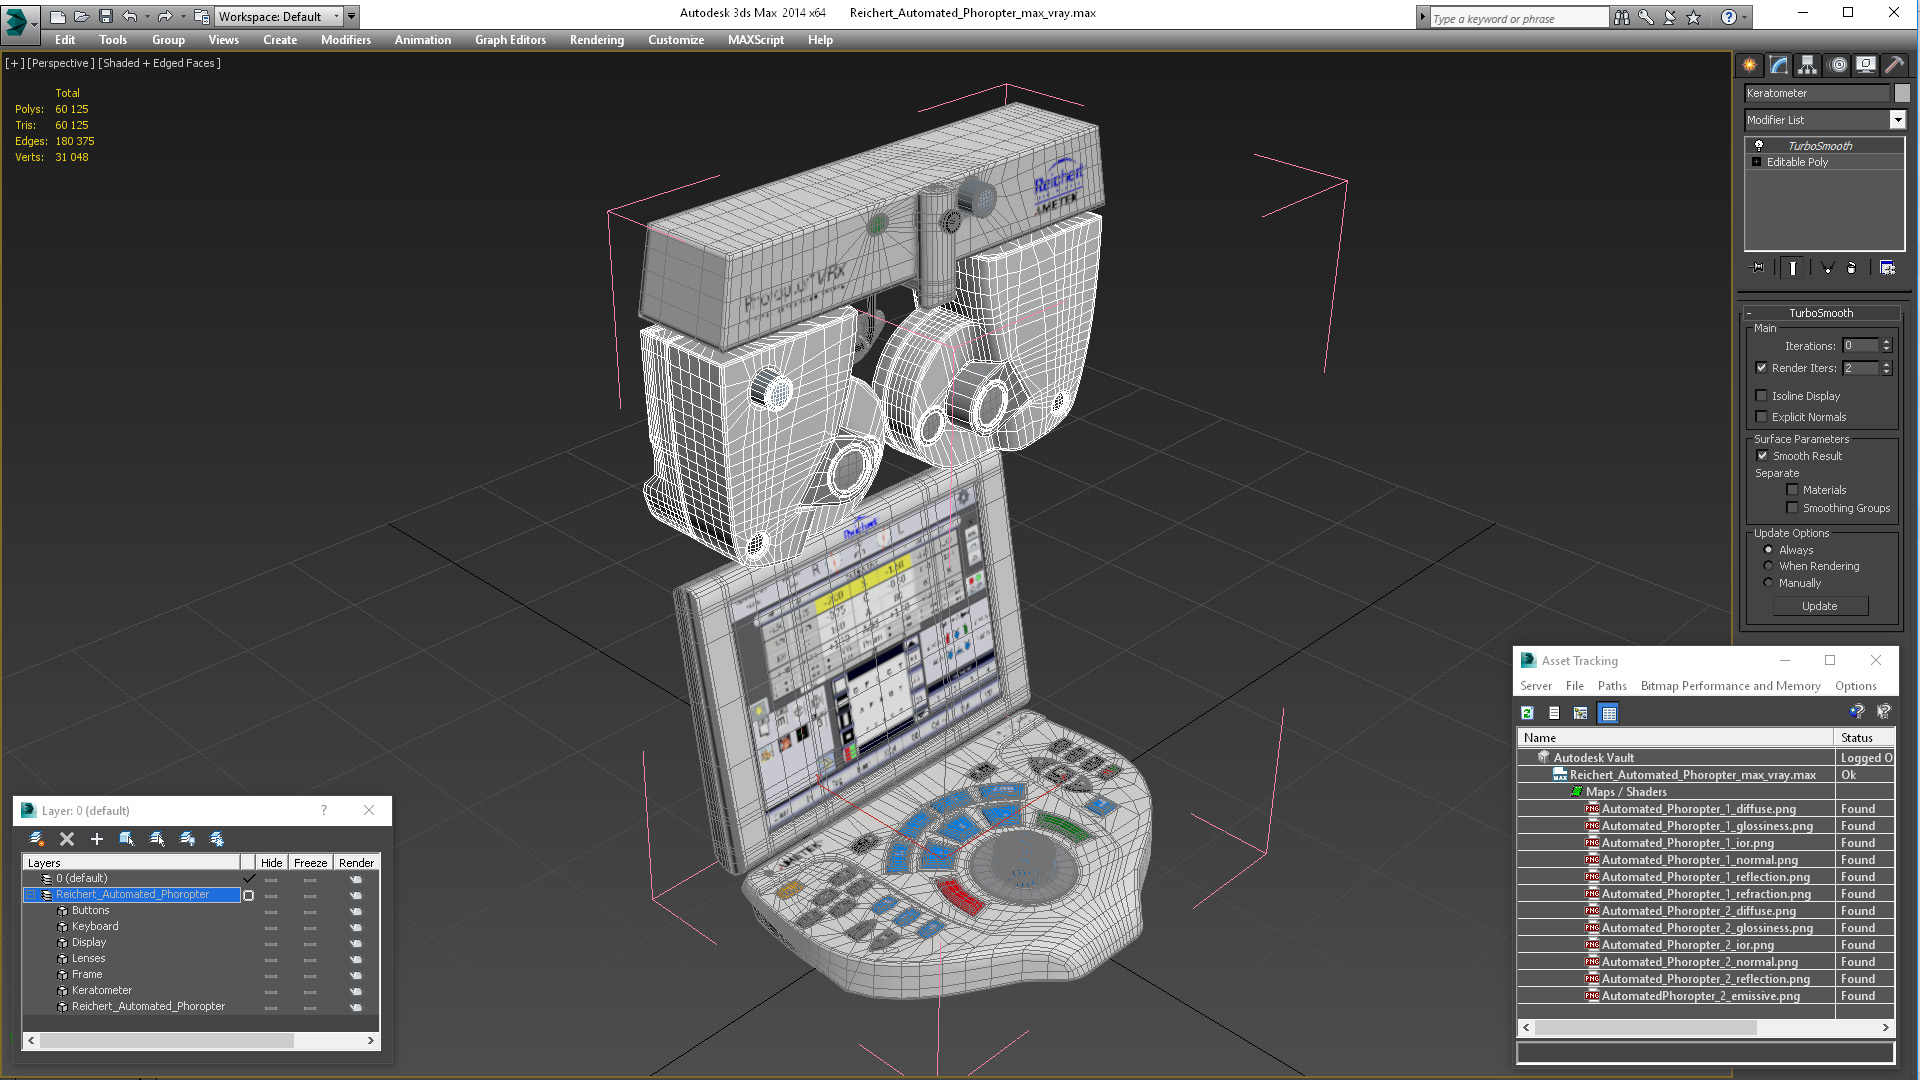
Task: Enable Separate by Materials checkbox
Action: click(x=1793, y=490)
